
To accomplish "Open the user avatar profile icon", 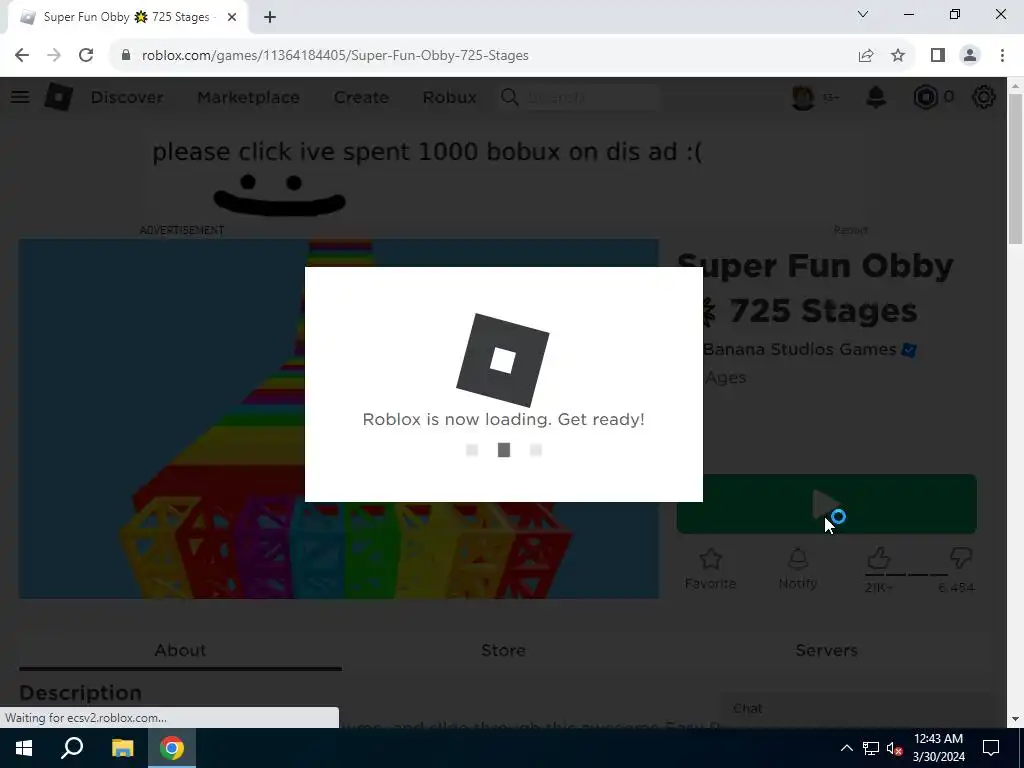I will pos(803,97).
